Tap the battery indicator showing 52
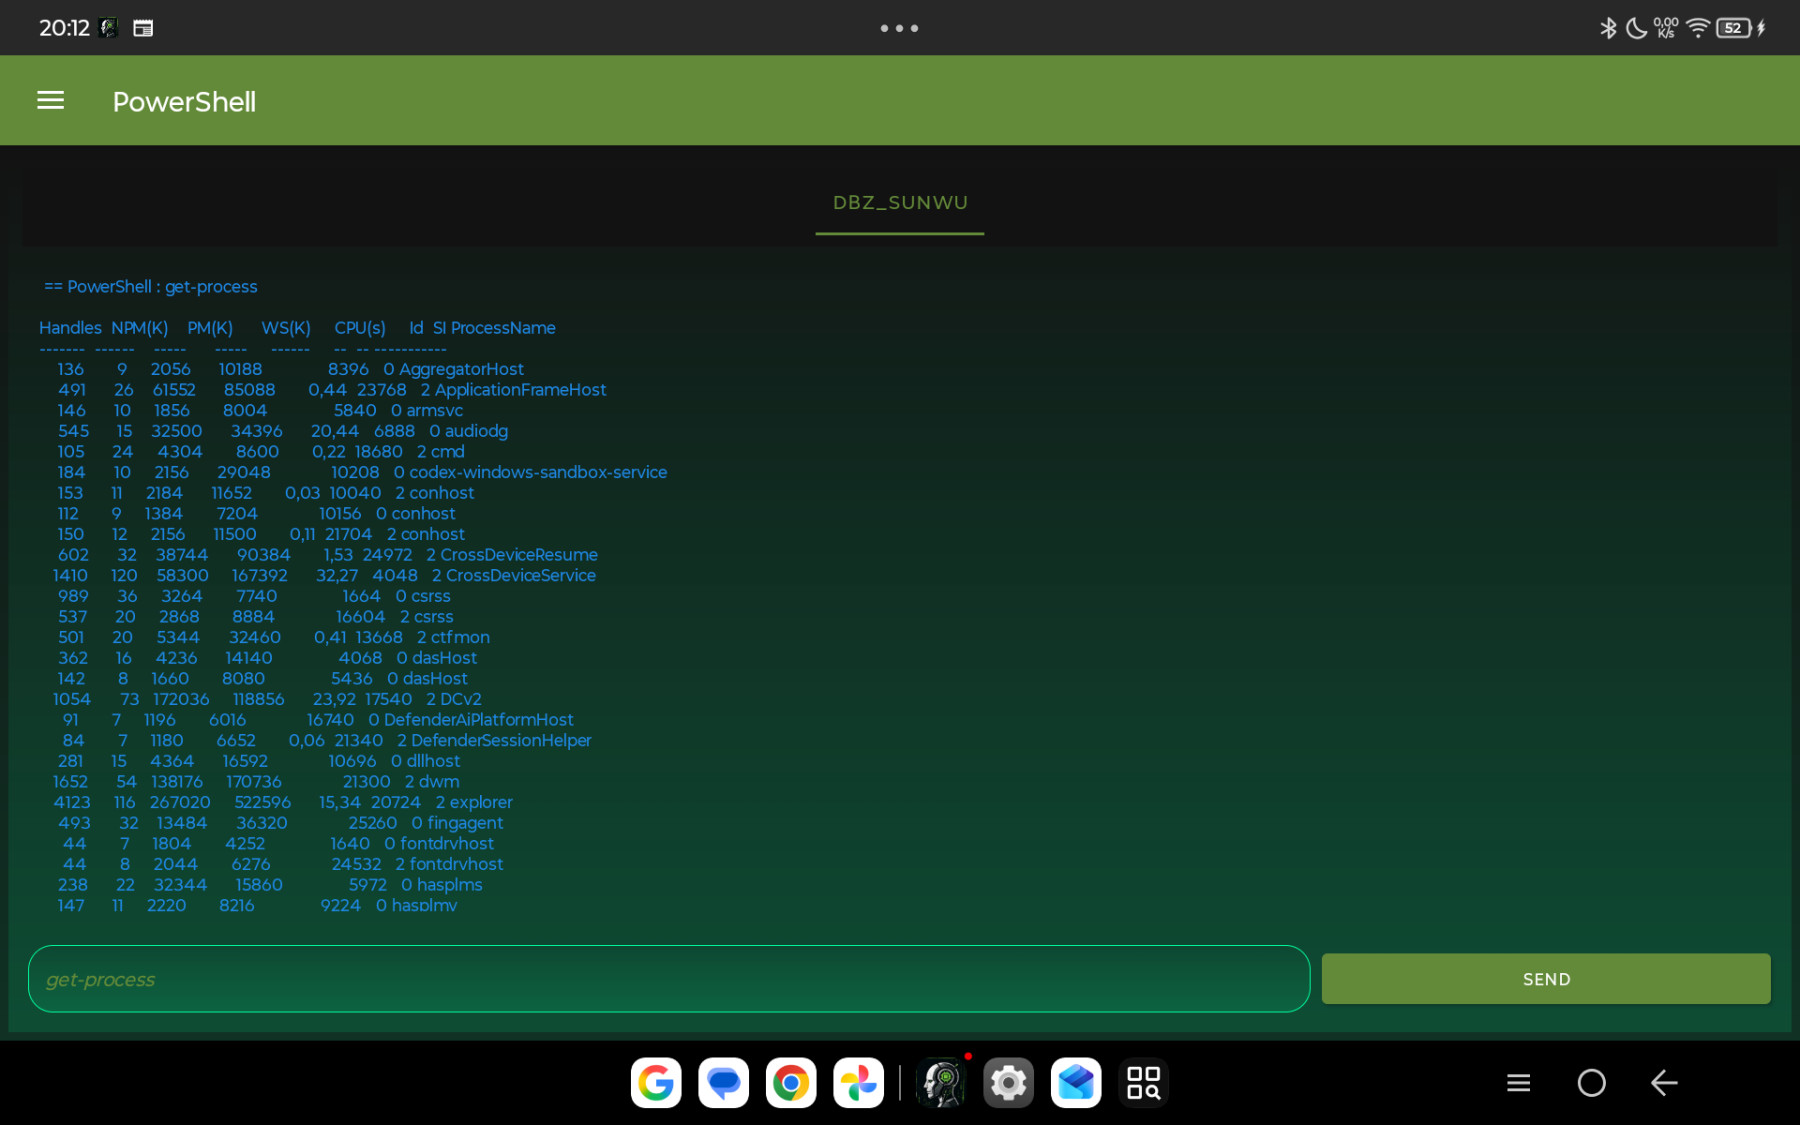Viewport: 1800px width, 1125px height. click(x=1734, y=28)
